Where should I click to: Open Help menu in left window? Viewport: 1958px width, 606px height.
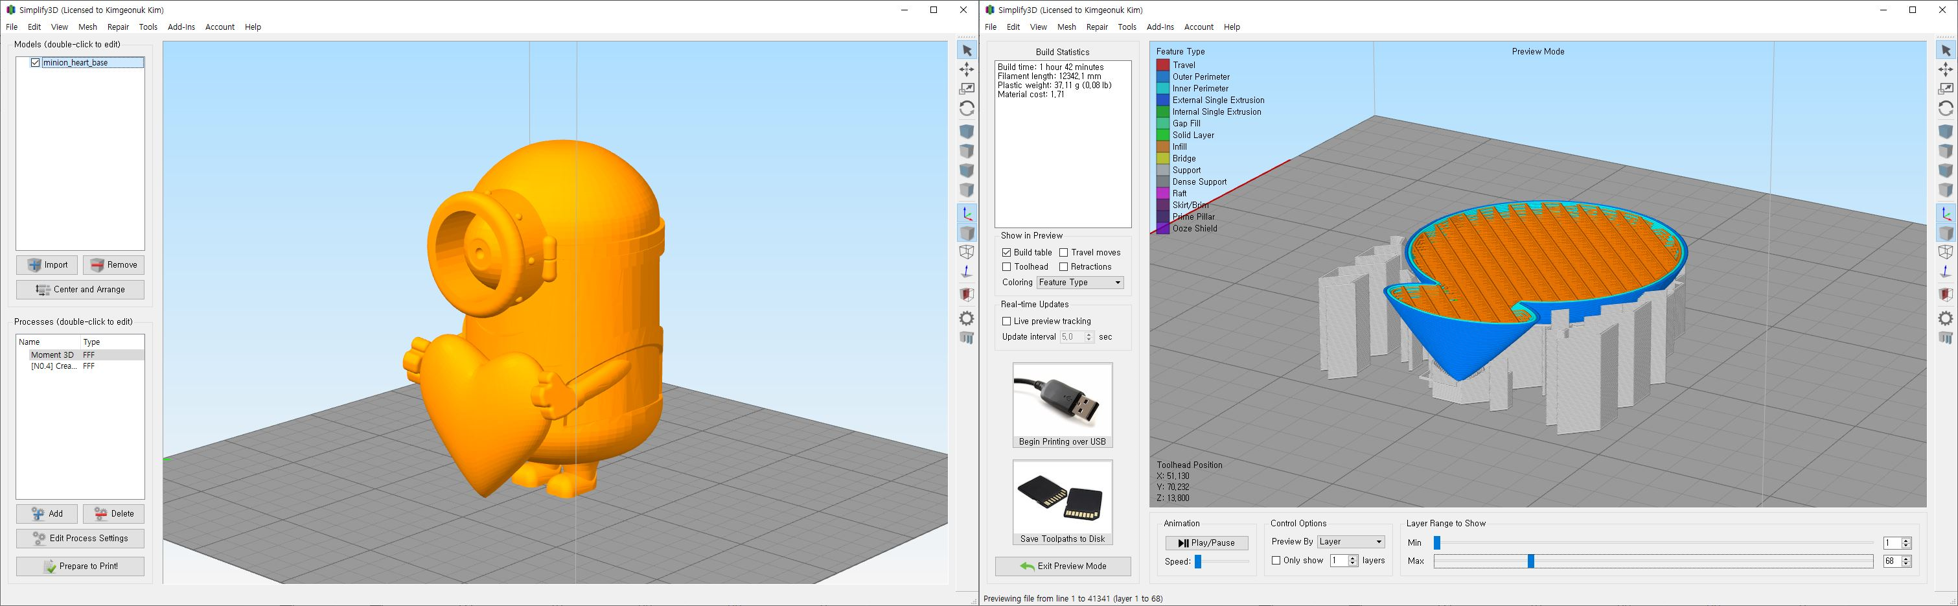tap(253, 27)
